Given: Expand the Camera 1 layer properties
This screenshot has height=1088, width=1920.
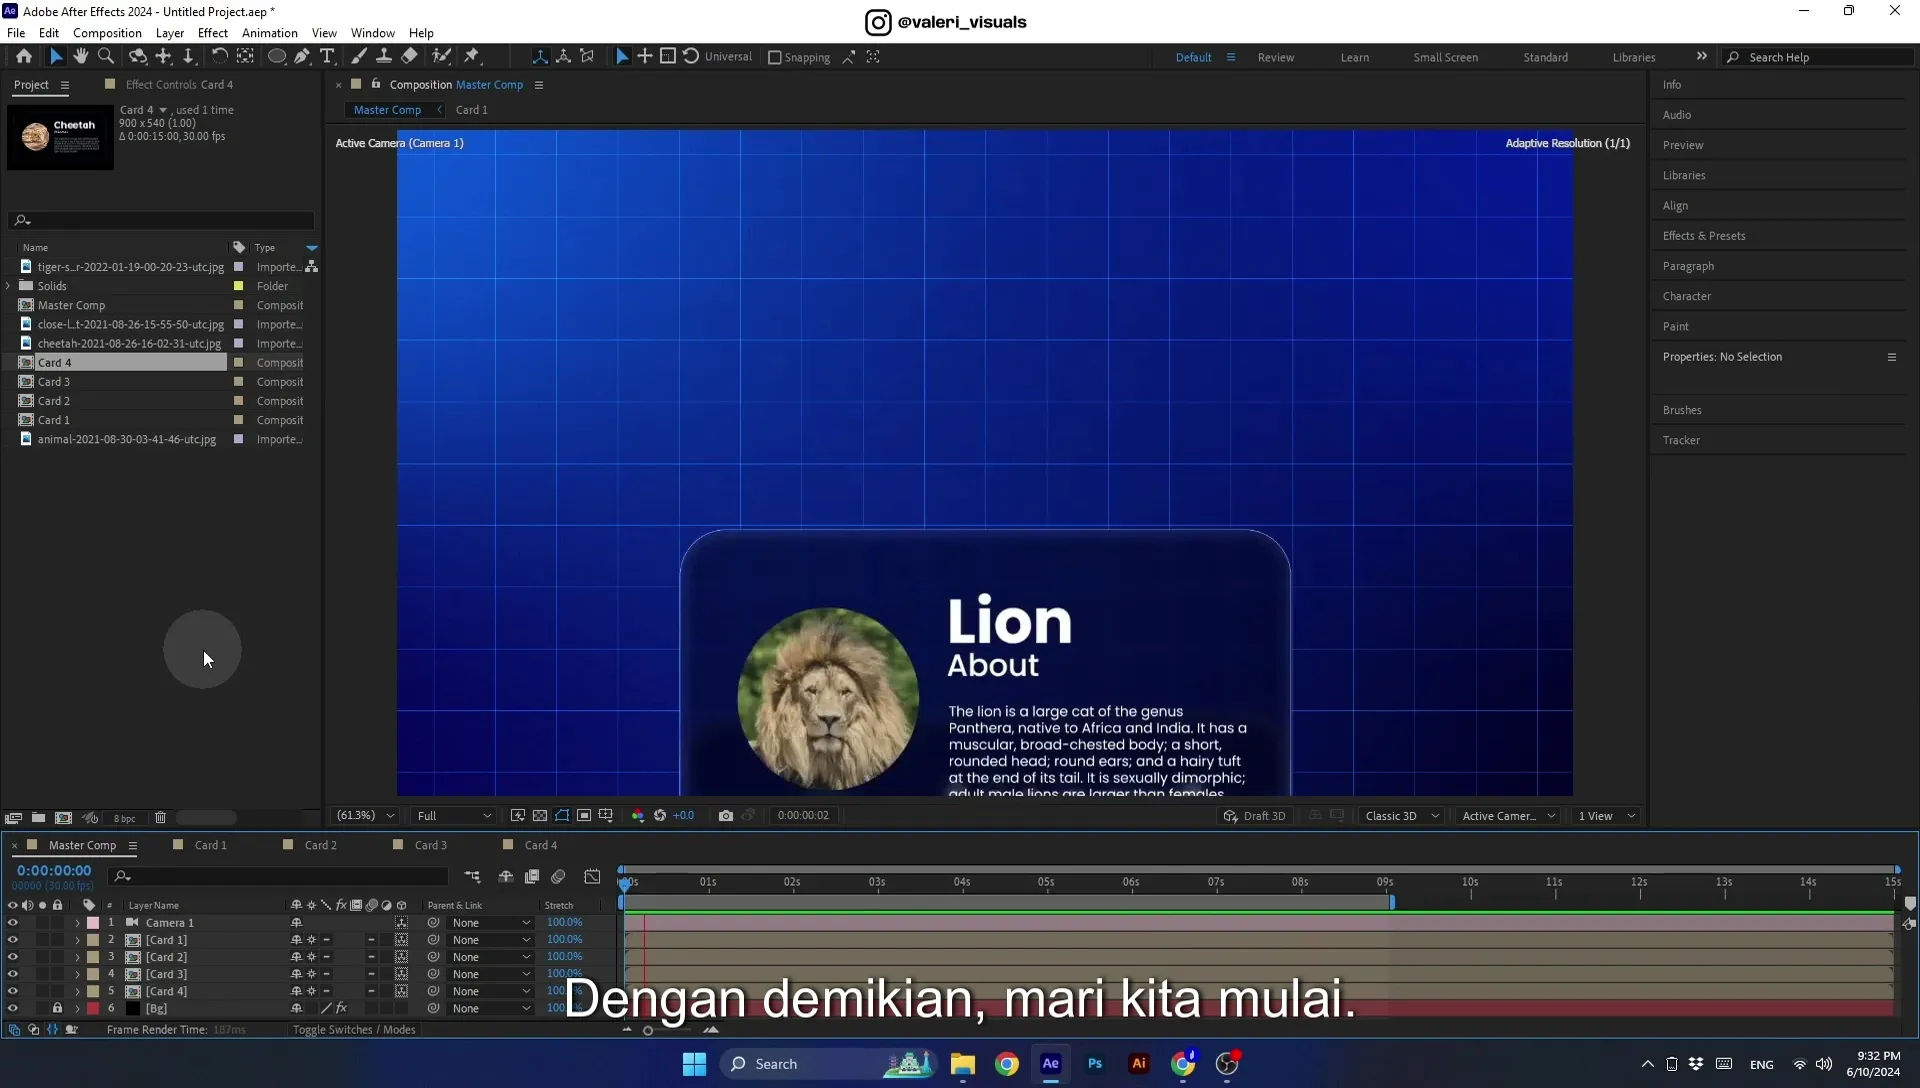Looking at the screenshot, I should coord(77,923).
